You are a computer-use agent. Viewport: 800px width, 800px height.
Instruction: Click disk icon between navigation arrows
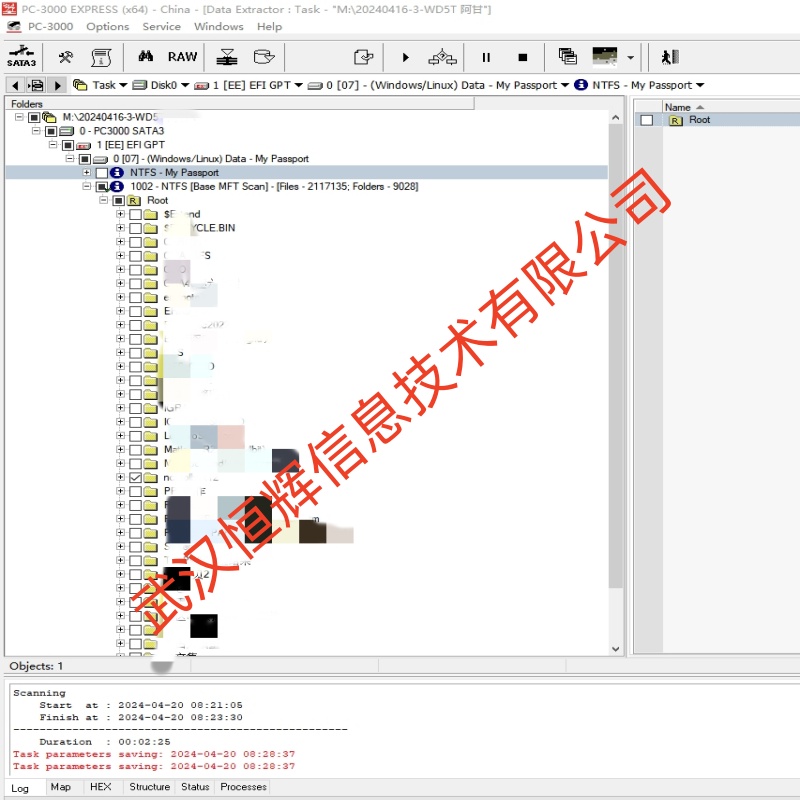pyautogui.click(x=36, y=85)
